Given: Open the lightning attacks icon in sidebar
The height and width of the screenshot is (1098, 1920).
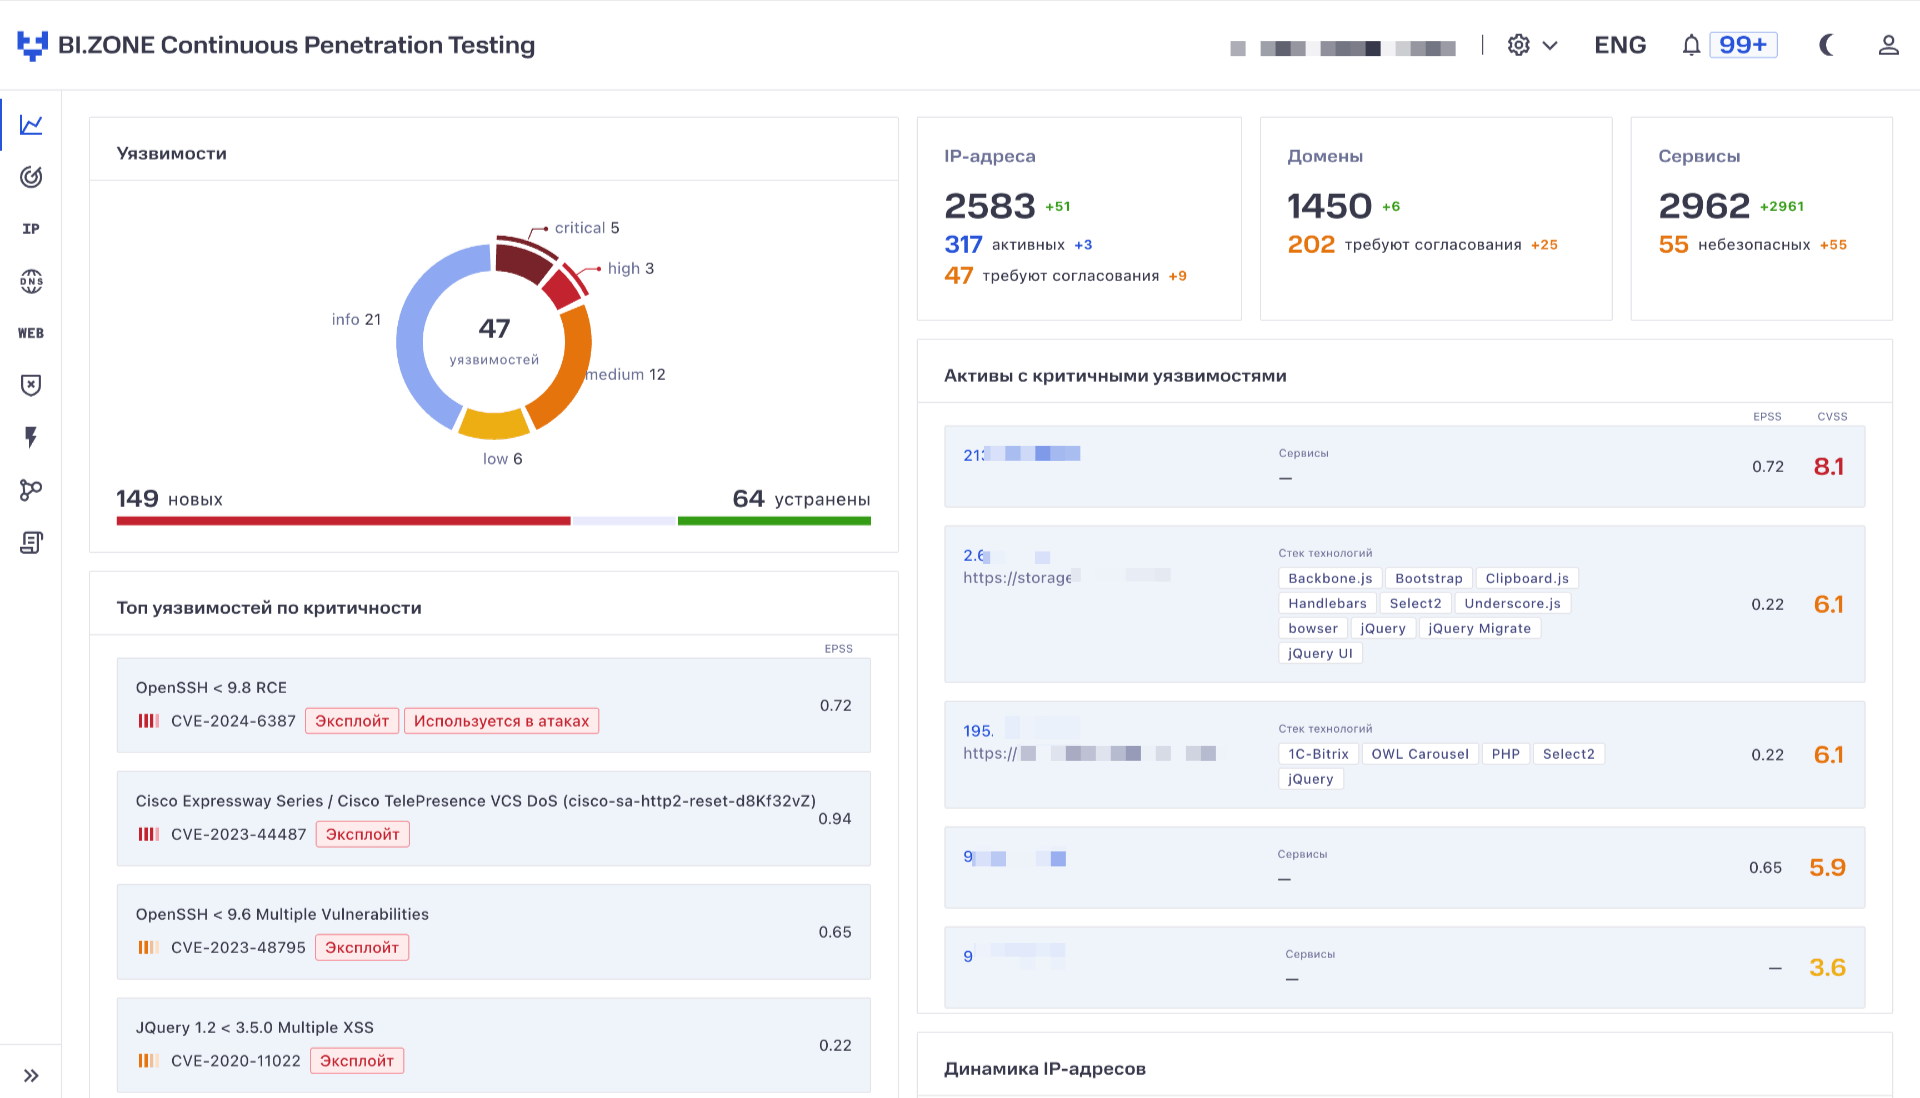Looking at the screenshot, I should pyautogui.click(x=31, y=437).
